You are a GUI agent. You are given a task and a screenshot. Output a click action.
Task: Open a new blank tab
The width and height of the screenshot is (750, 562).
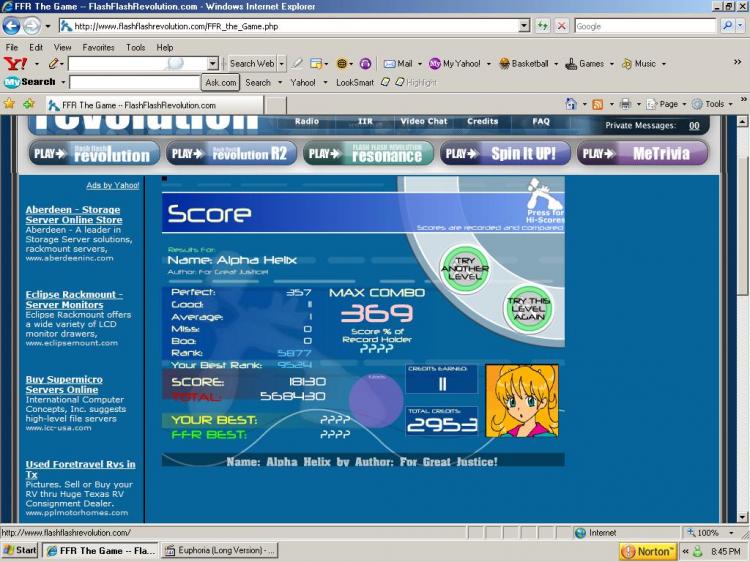coord(276,106)
